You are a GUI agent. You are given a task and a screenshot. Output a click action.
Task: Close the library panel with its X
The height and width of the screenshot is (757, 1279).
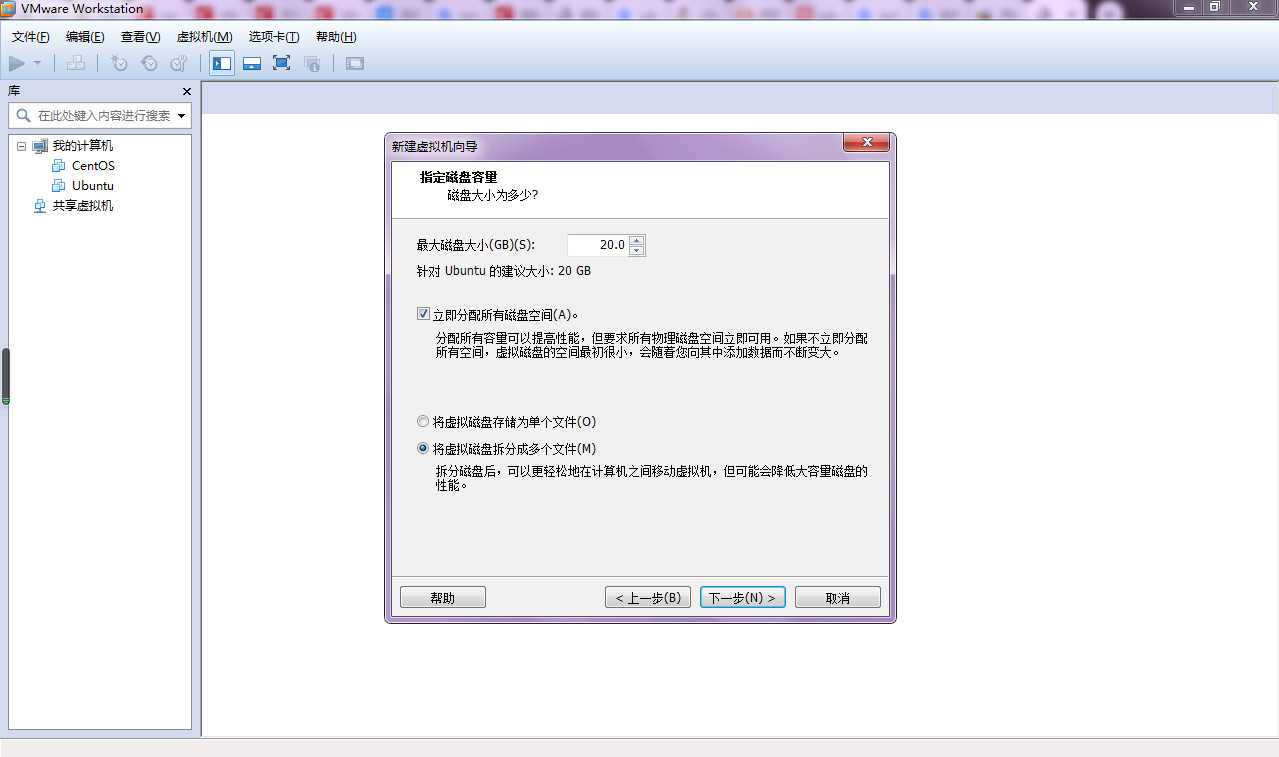[187, 91]
